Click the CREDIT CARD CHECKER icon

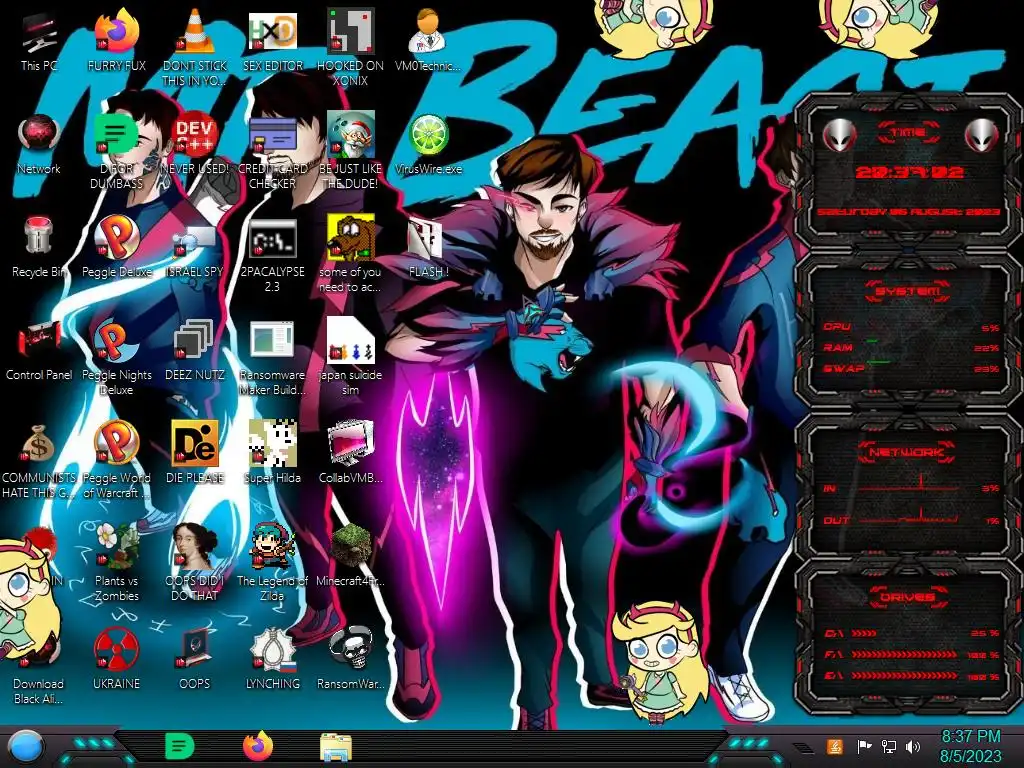(273, 135)
